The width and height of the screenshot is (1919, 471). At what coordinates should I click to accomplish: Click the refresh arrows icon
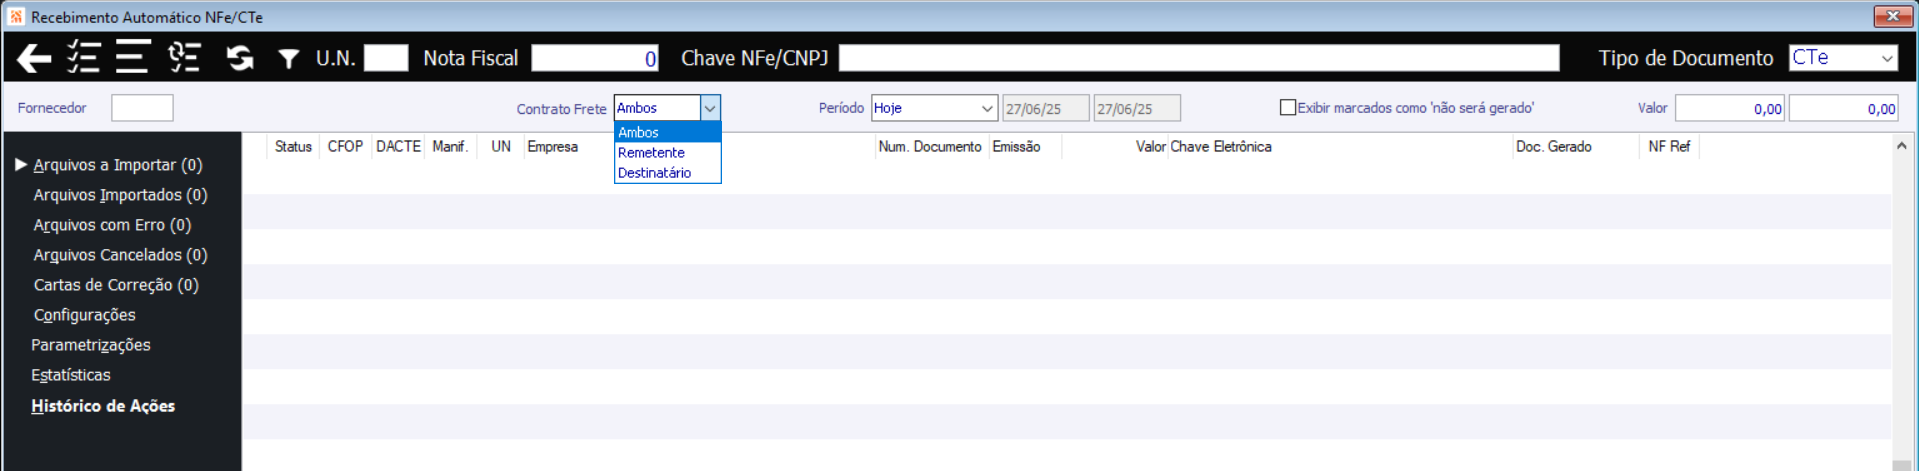(240, 58)
